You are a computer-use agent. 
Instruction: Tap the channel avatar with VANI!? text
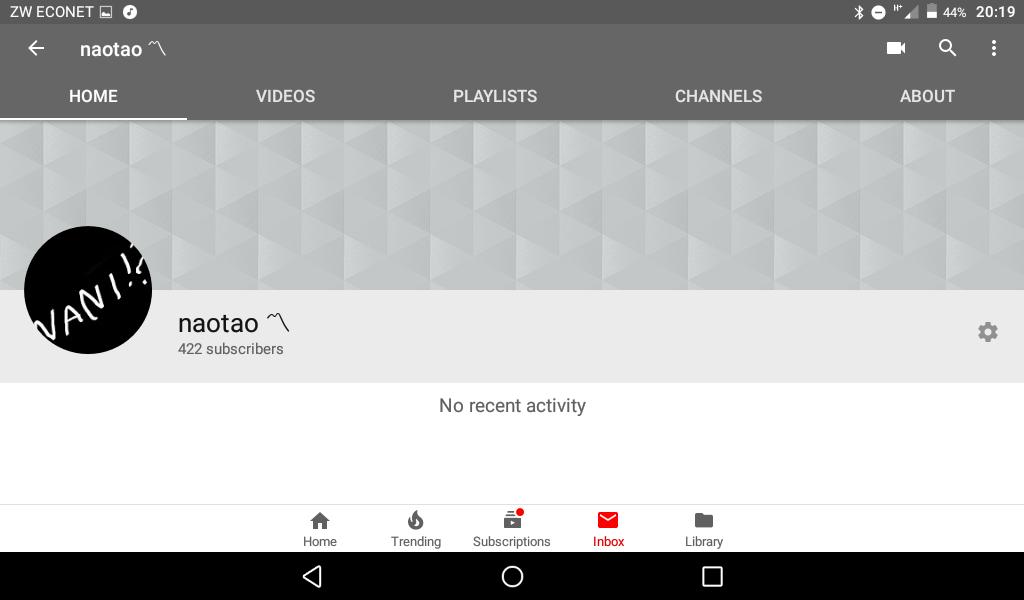(88, 290)
